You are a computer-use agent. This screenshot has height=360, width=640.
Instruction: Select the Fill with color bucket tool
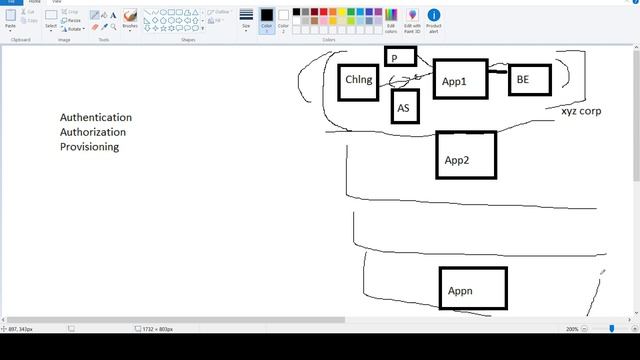(104, 16)
